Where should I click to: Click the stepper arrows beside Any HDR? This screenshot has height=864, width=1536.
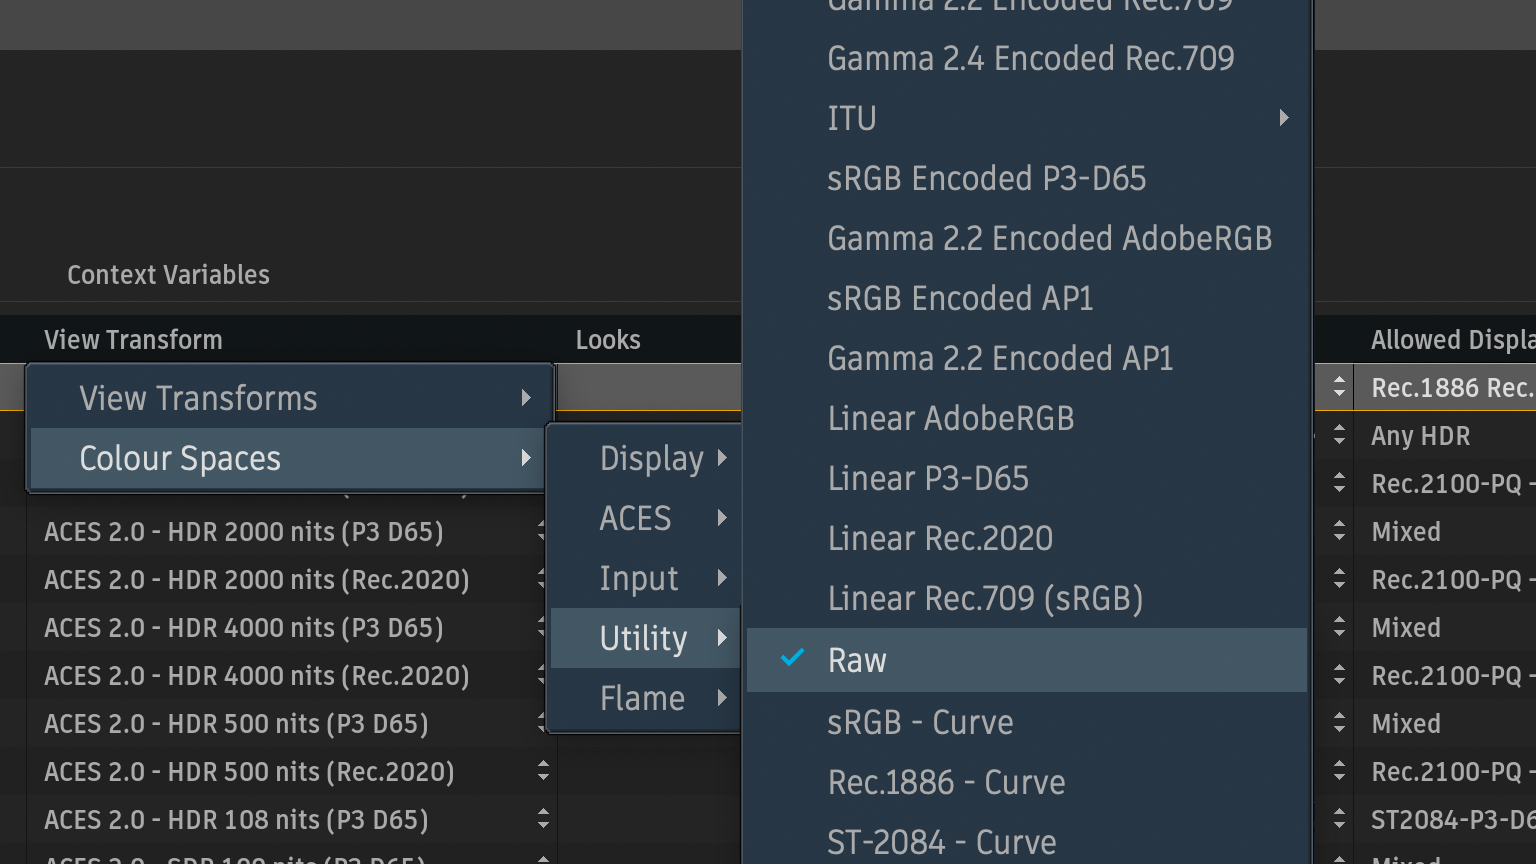tap(1339, 435)
